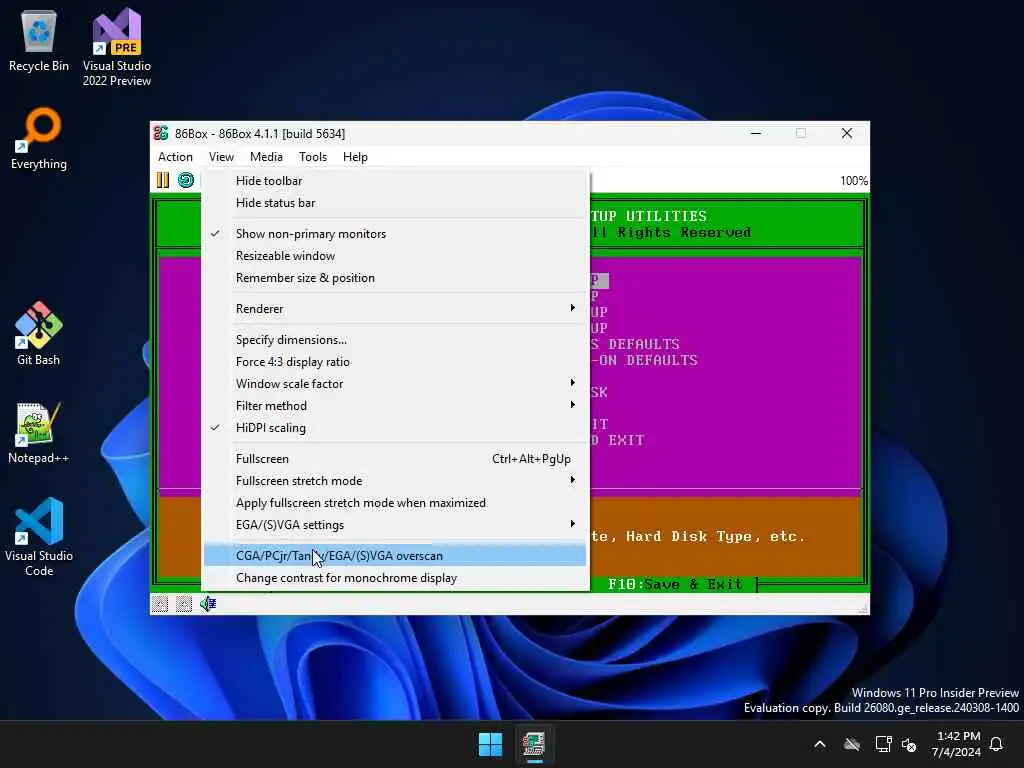Click the taskbar clock and date
The image size is (1024, 768).
pyautogui.click(x=956, y=744)
